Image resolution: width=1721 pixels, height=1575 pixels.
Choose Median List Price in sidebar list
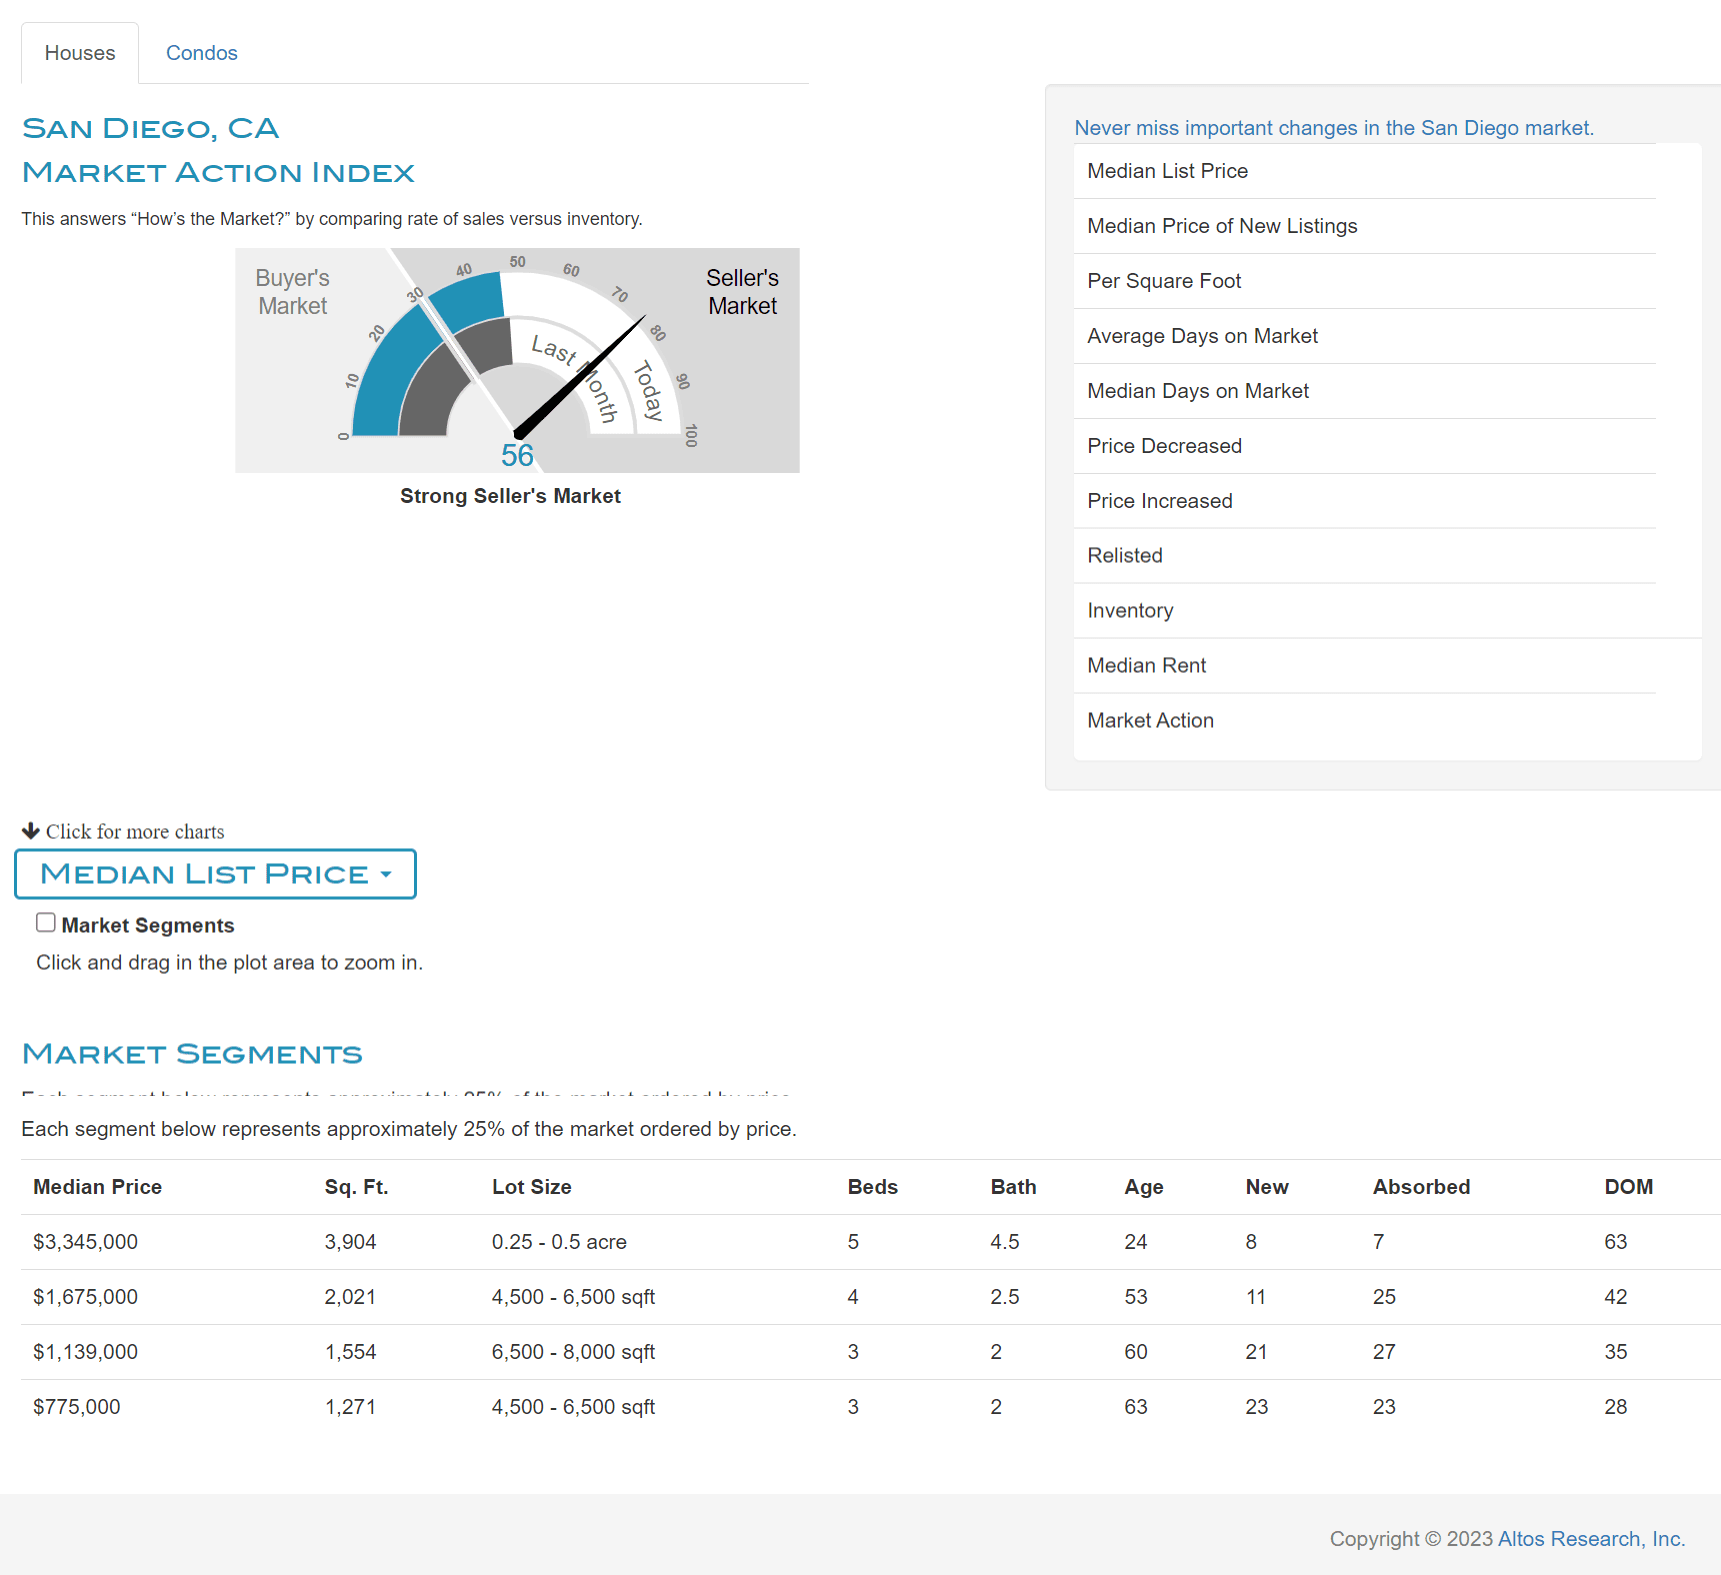click(x=1365, y=171)
